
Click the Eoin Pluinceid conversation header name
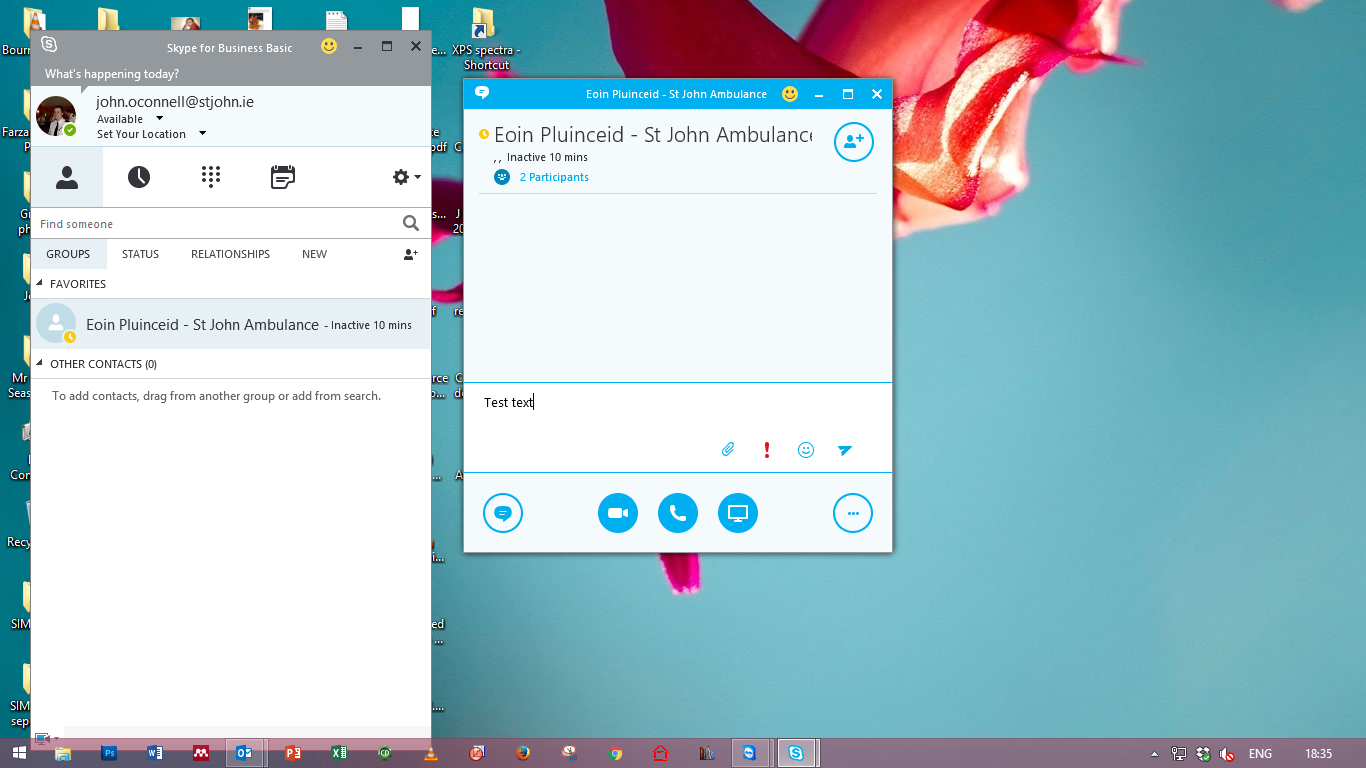coord(652,134)
